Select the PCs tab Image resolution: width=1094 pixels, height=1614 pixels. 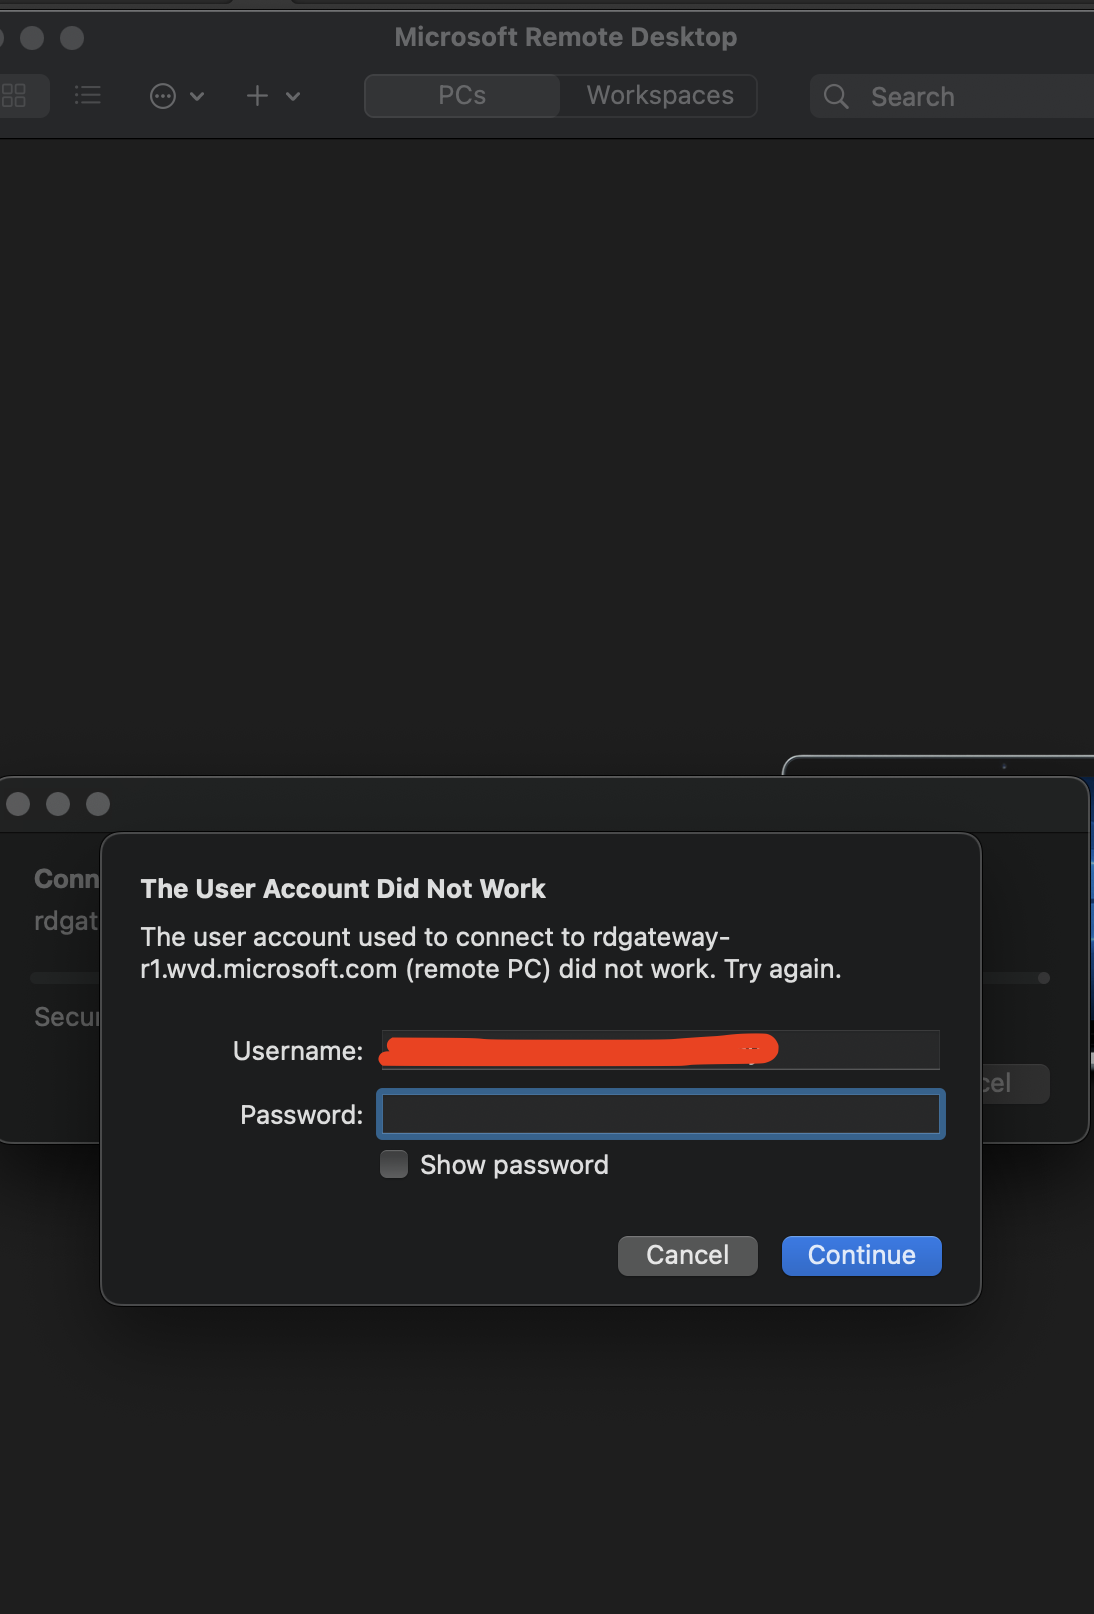click(462, 96)
